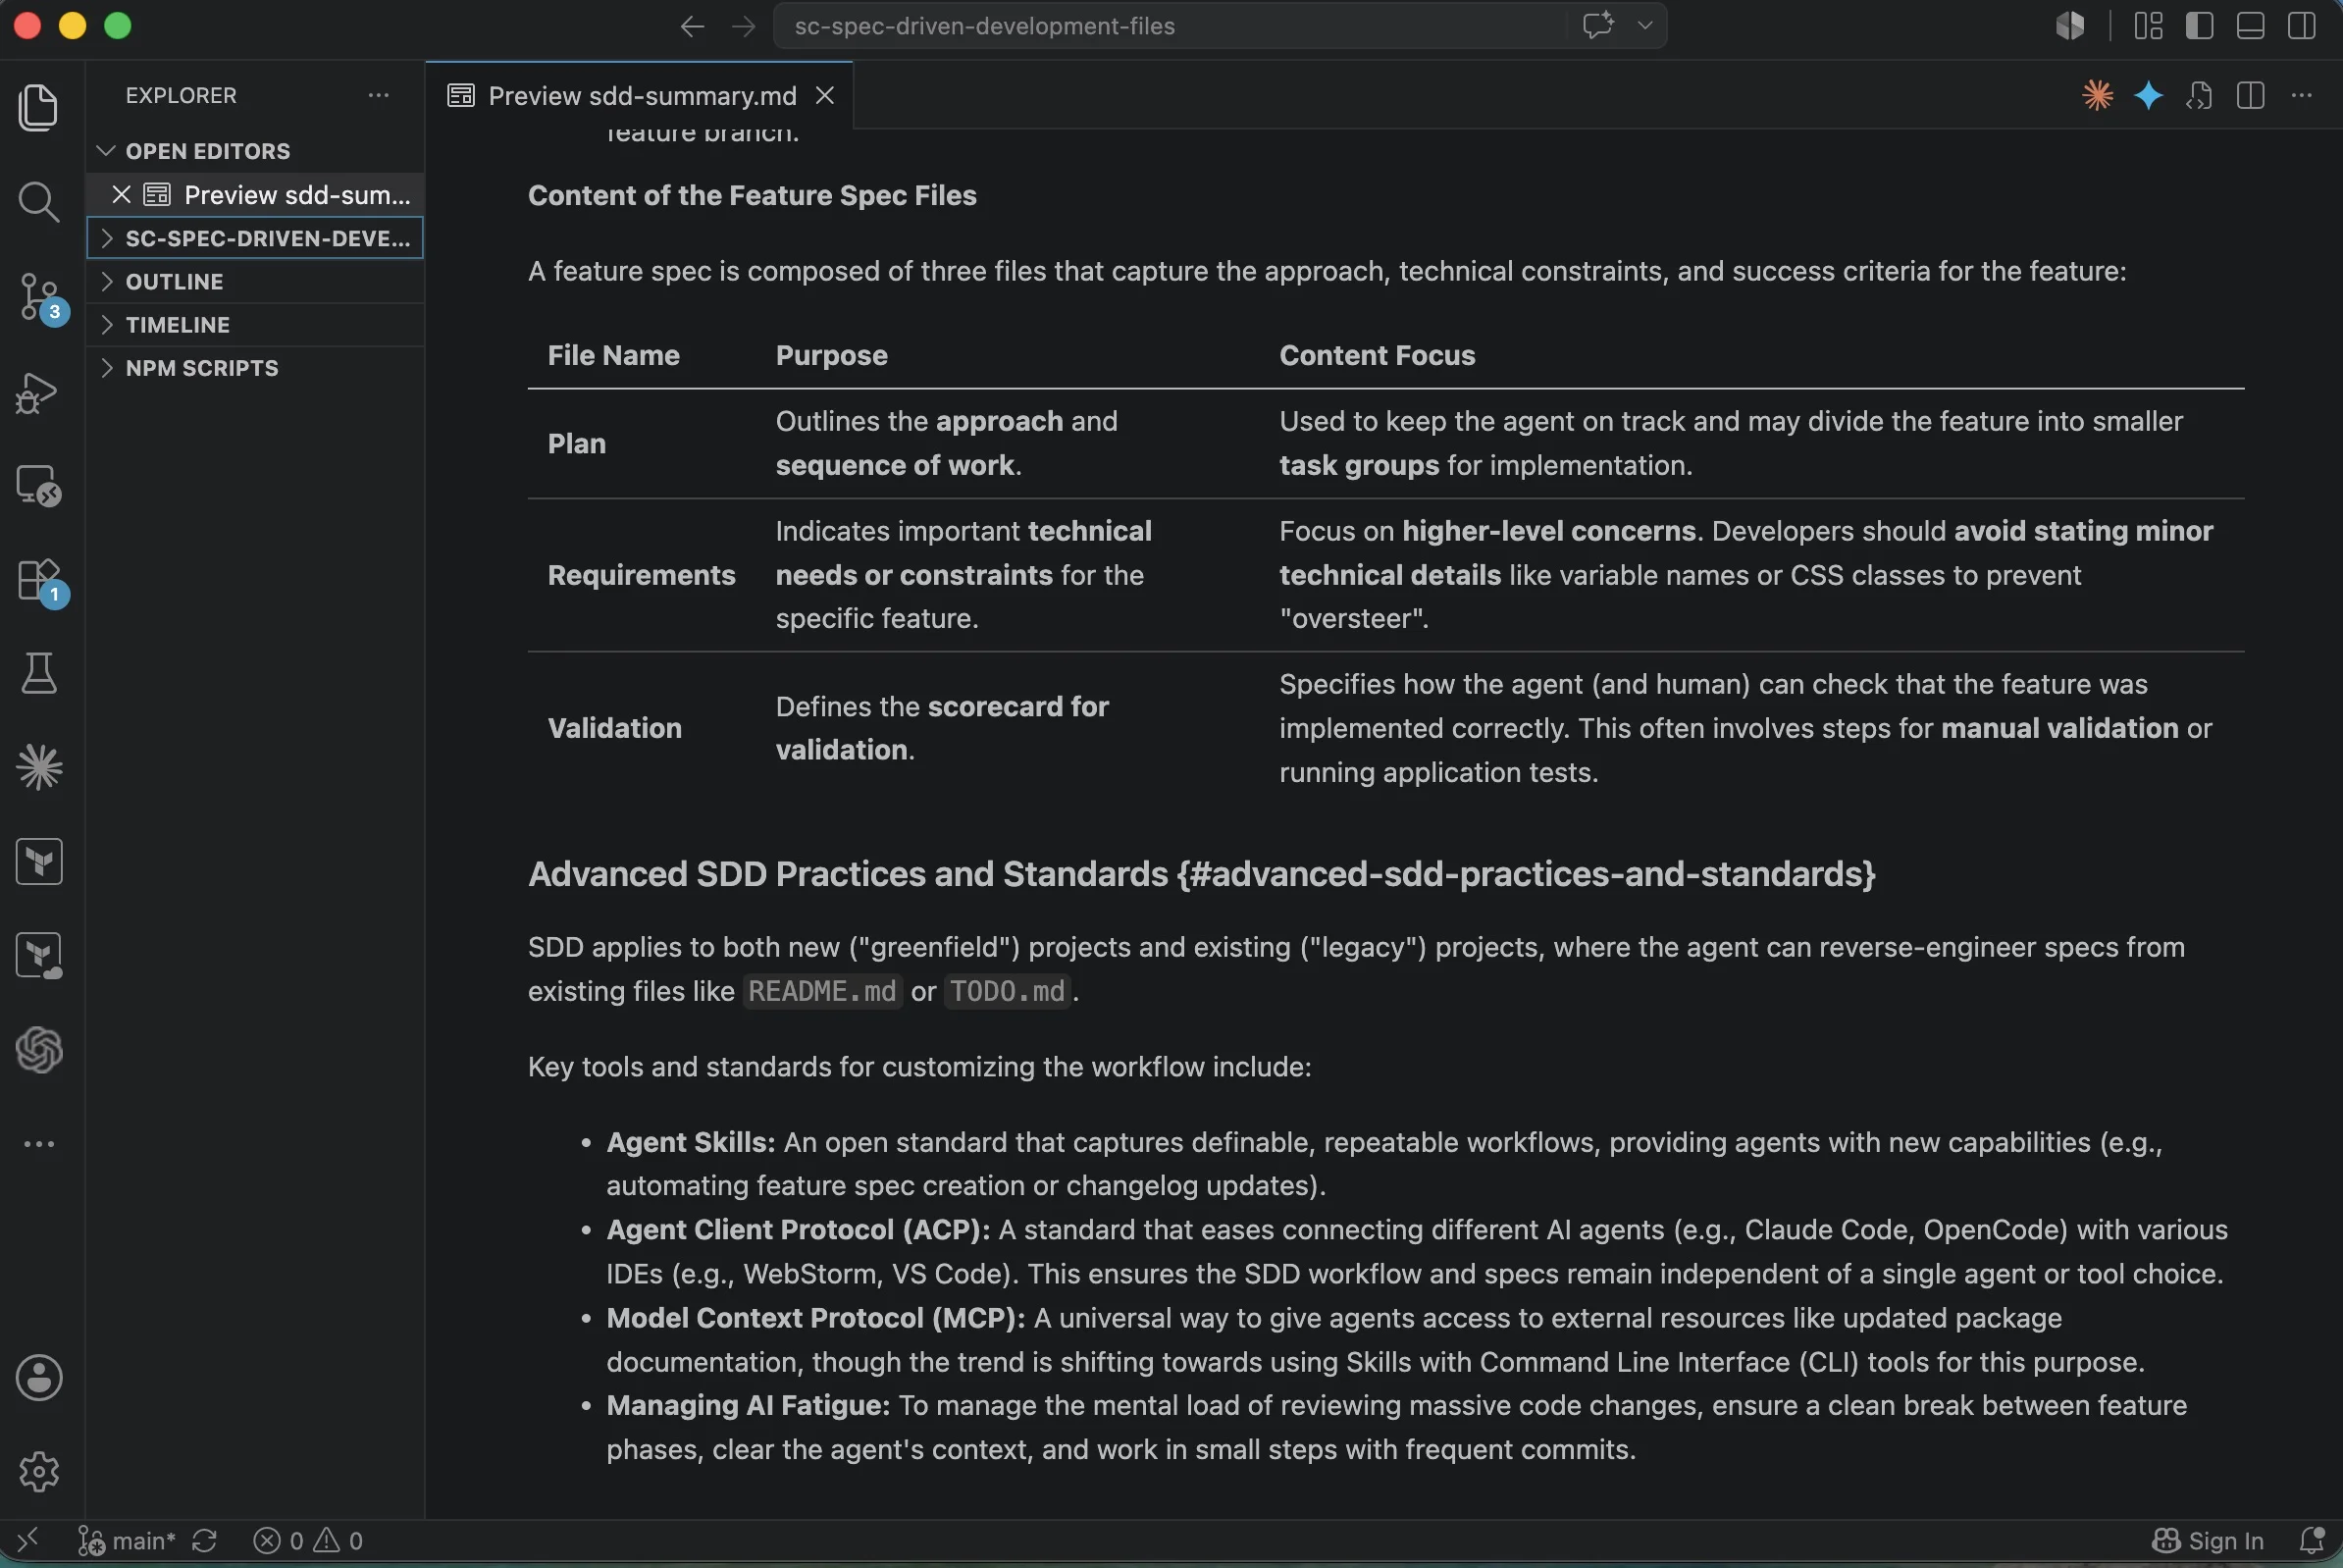This screenshot has width=2343, height=1568.
Task: Open the Claude starburst icon in activity bar
Action: click(39, 767)
